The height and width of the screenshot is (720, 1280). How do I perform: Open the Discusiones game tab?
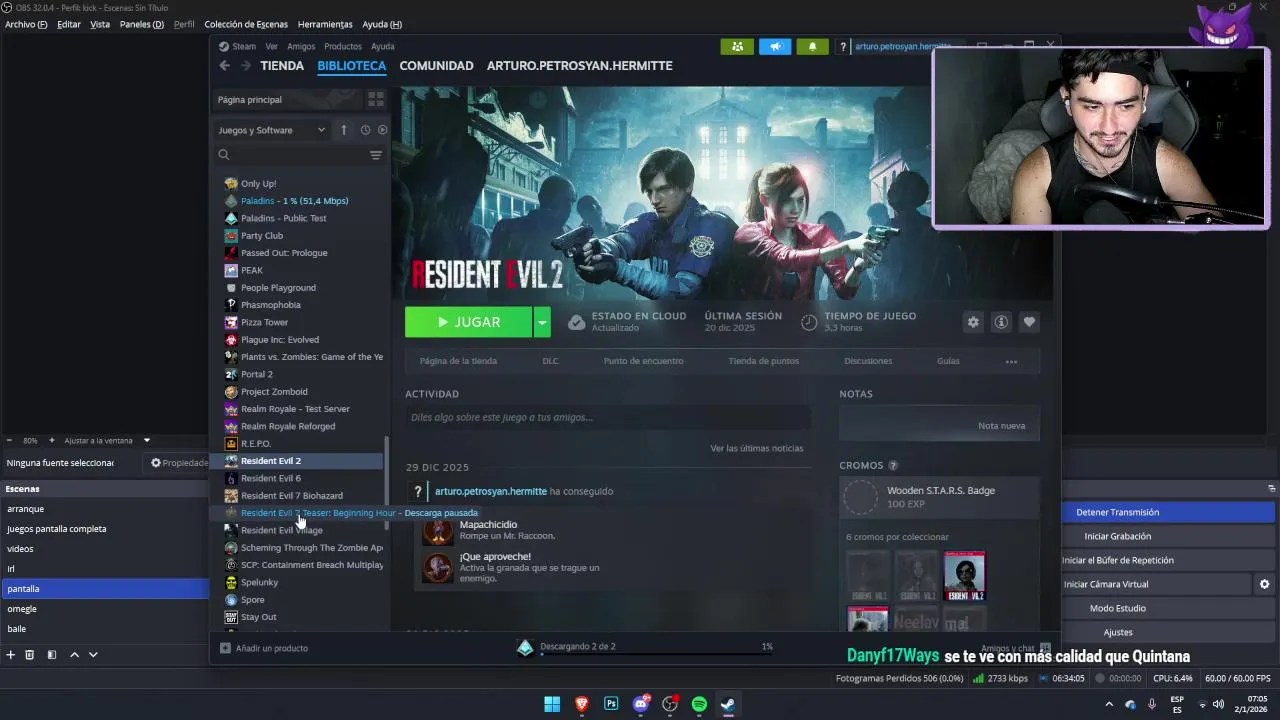pyautogui.click(x=868, y=361)
